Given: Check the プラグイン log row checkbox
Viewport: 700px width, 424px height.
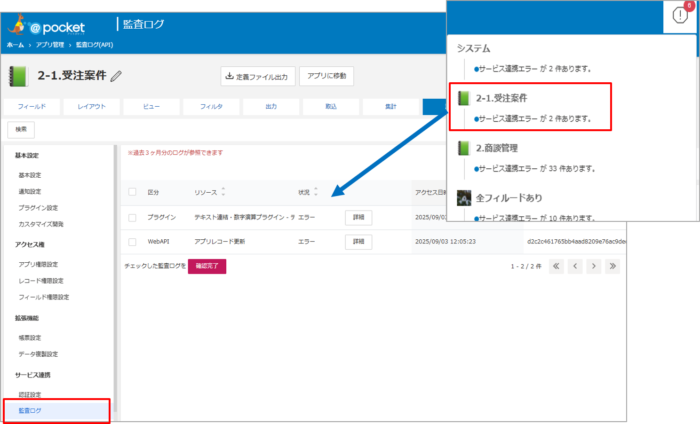Looking at the screenshot, I should click(x=133, y=216).
